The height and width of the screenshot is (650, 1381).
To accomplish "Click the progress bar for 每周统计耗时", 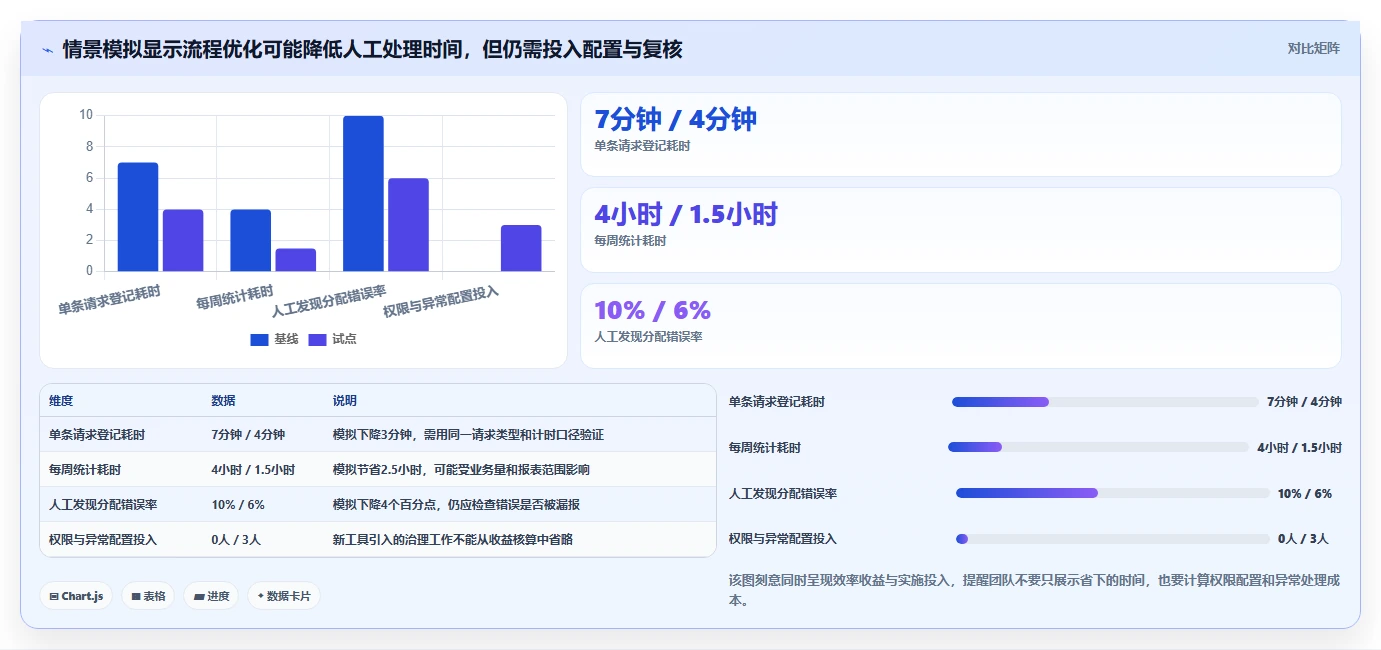I will tap(1098, 447).
